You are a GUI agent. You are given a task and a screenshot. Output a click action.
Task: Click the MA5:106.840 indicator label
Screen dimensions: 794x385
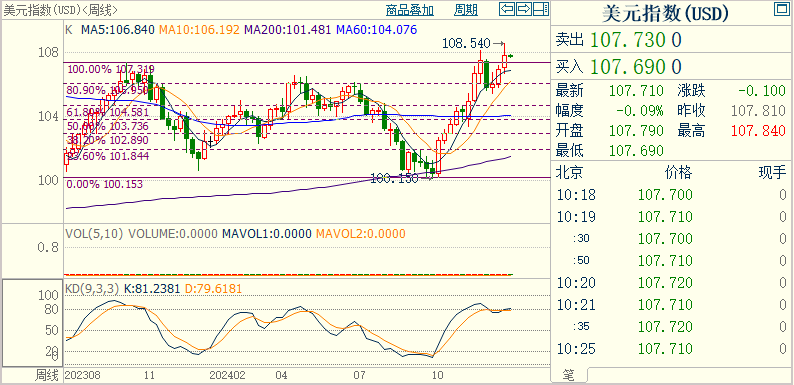click(117, 30)
